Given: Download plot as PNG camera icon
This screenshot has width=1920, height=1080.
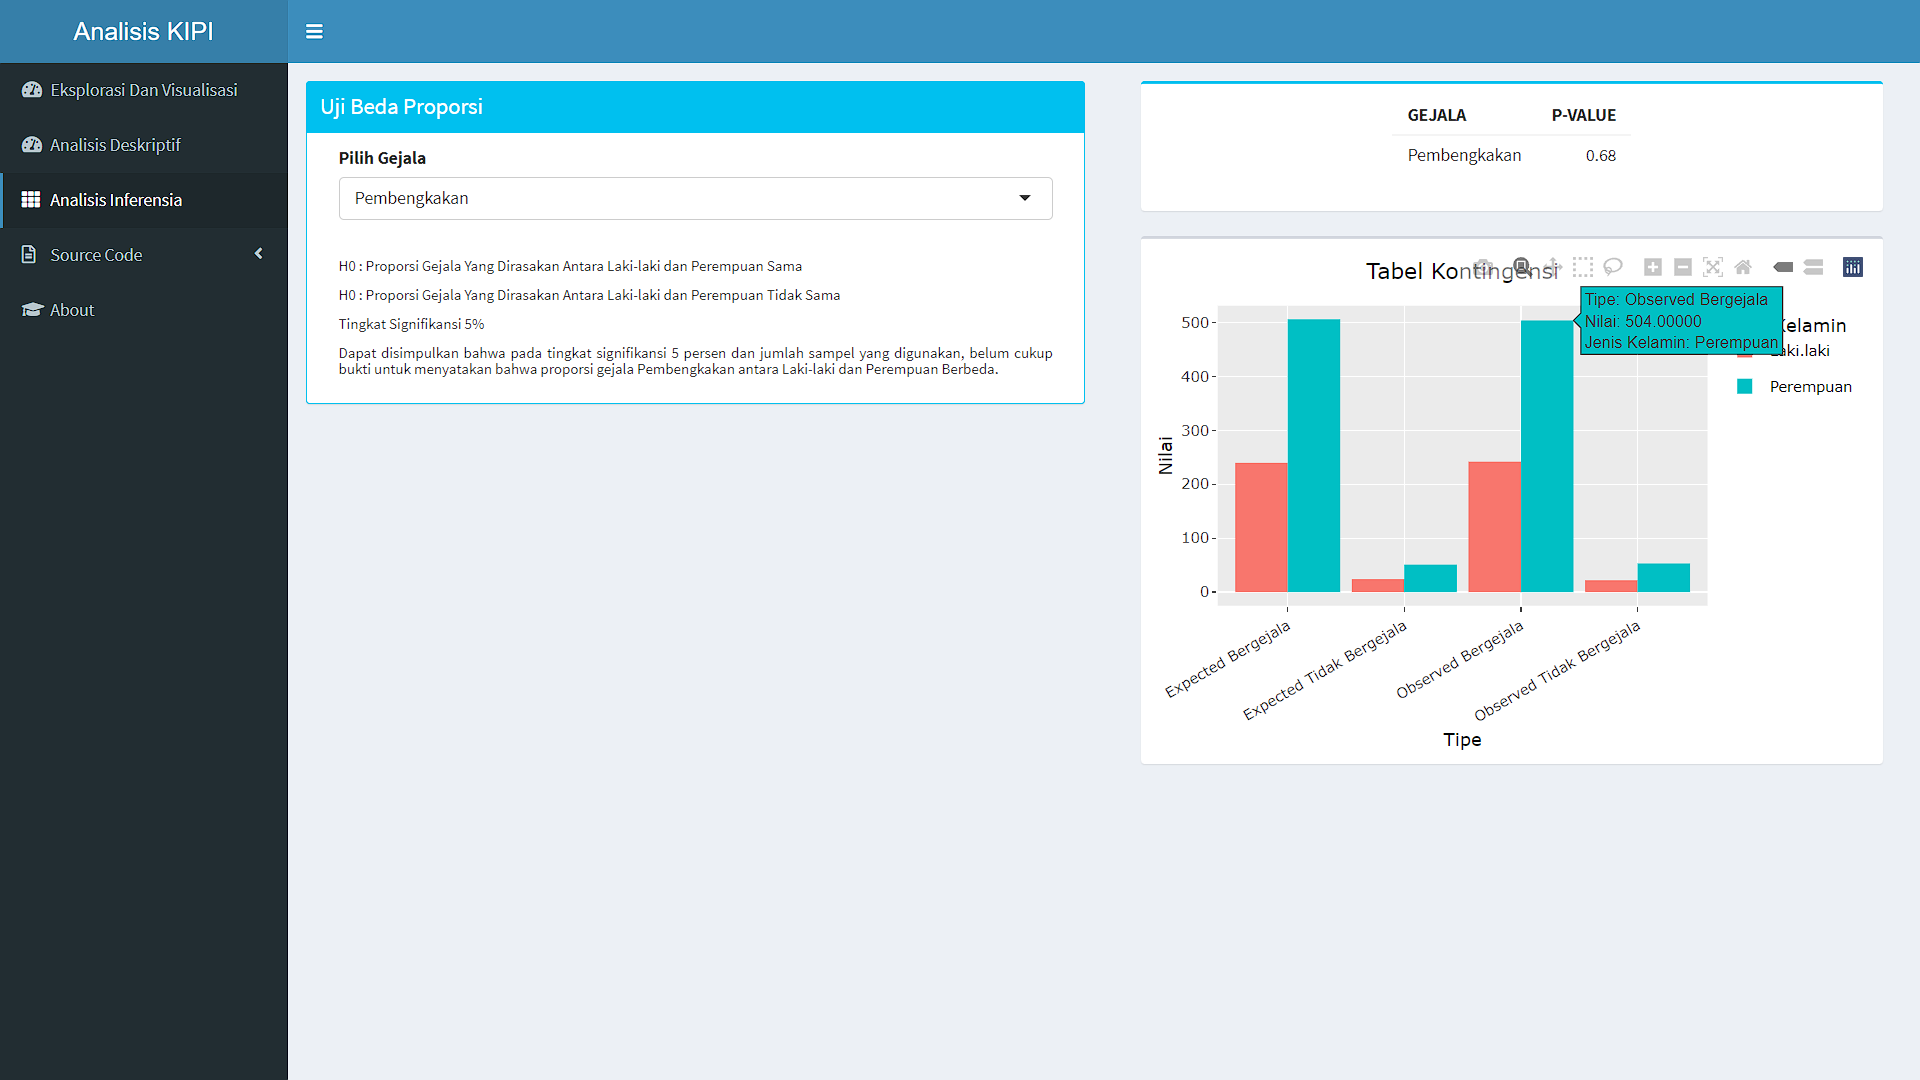Looking at the screenshot, I should [1484, 267].
